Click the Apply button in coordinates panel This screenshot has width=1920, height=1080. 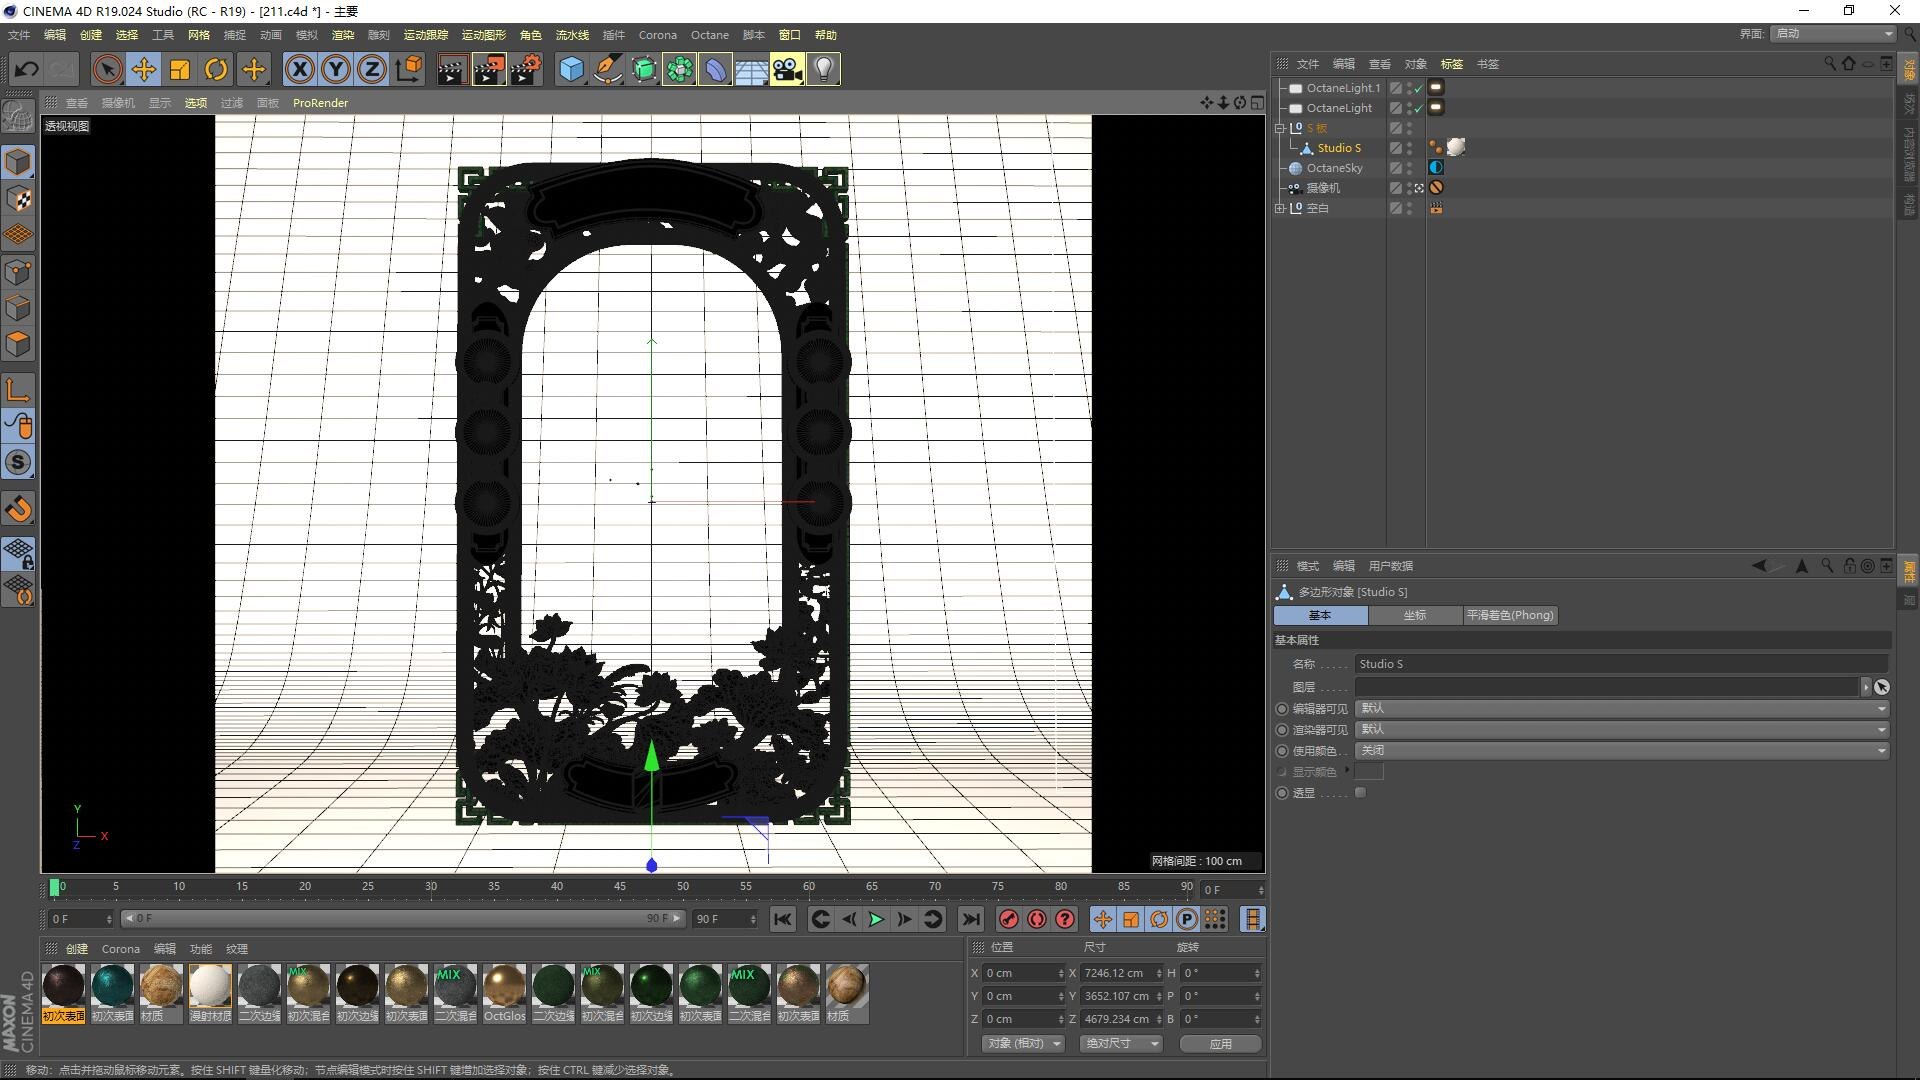(x=1220, y=1043)
